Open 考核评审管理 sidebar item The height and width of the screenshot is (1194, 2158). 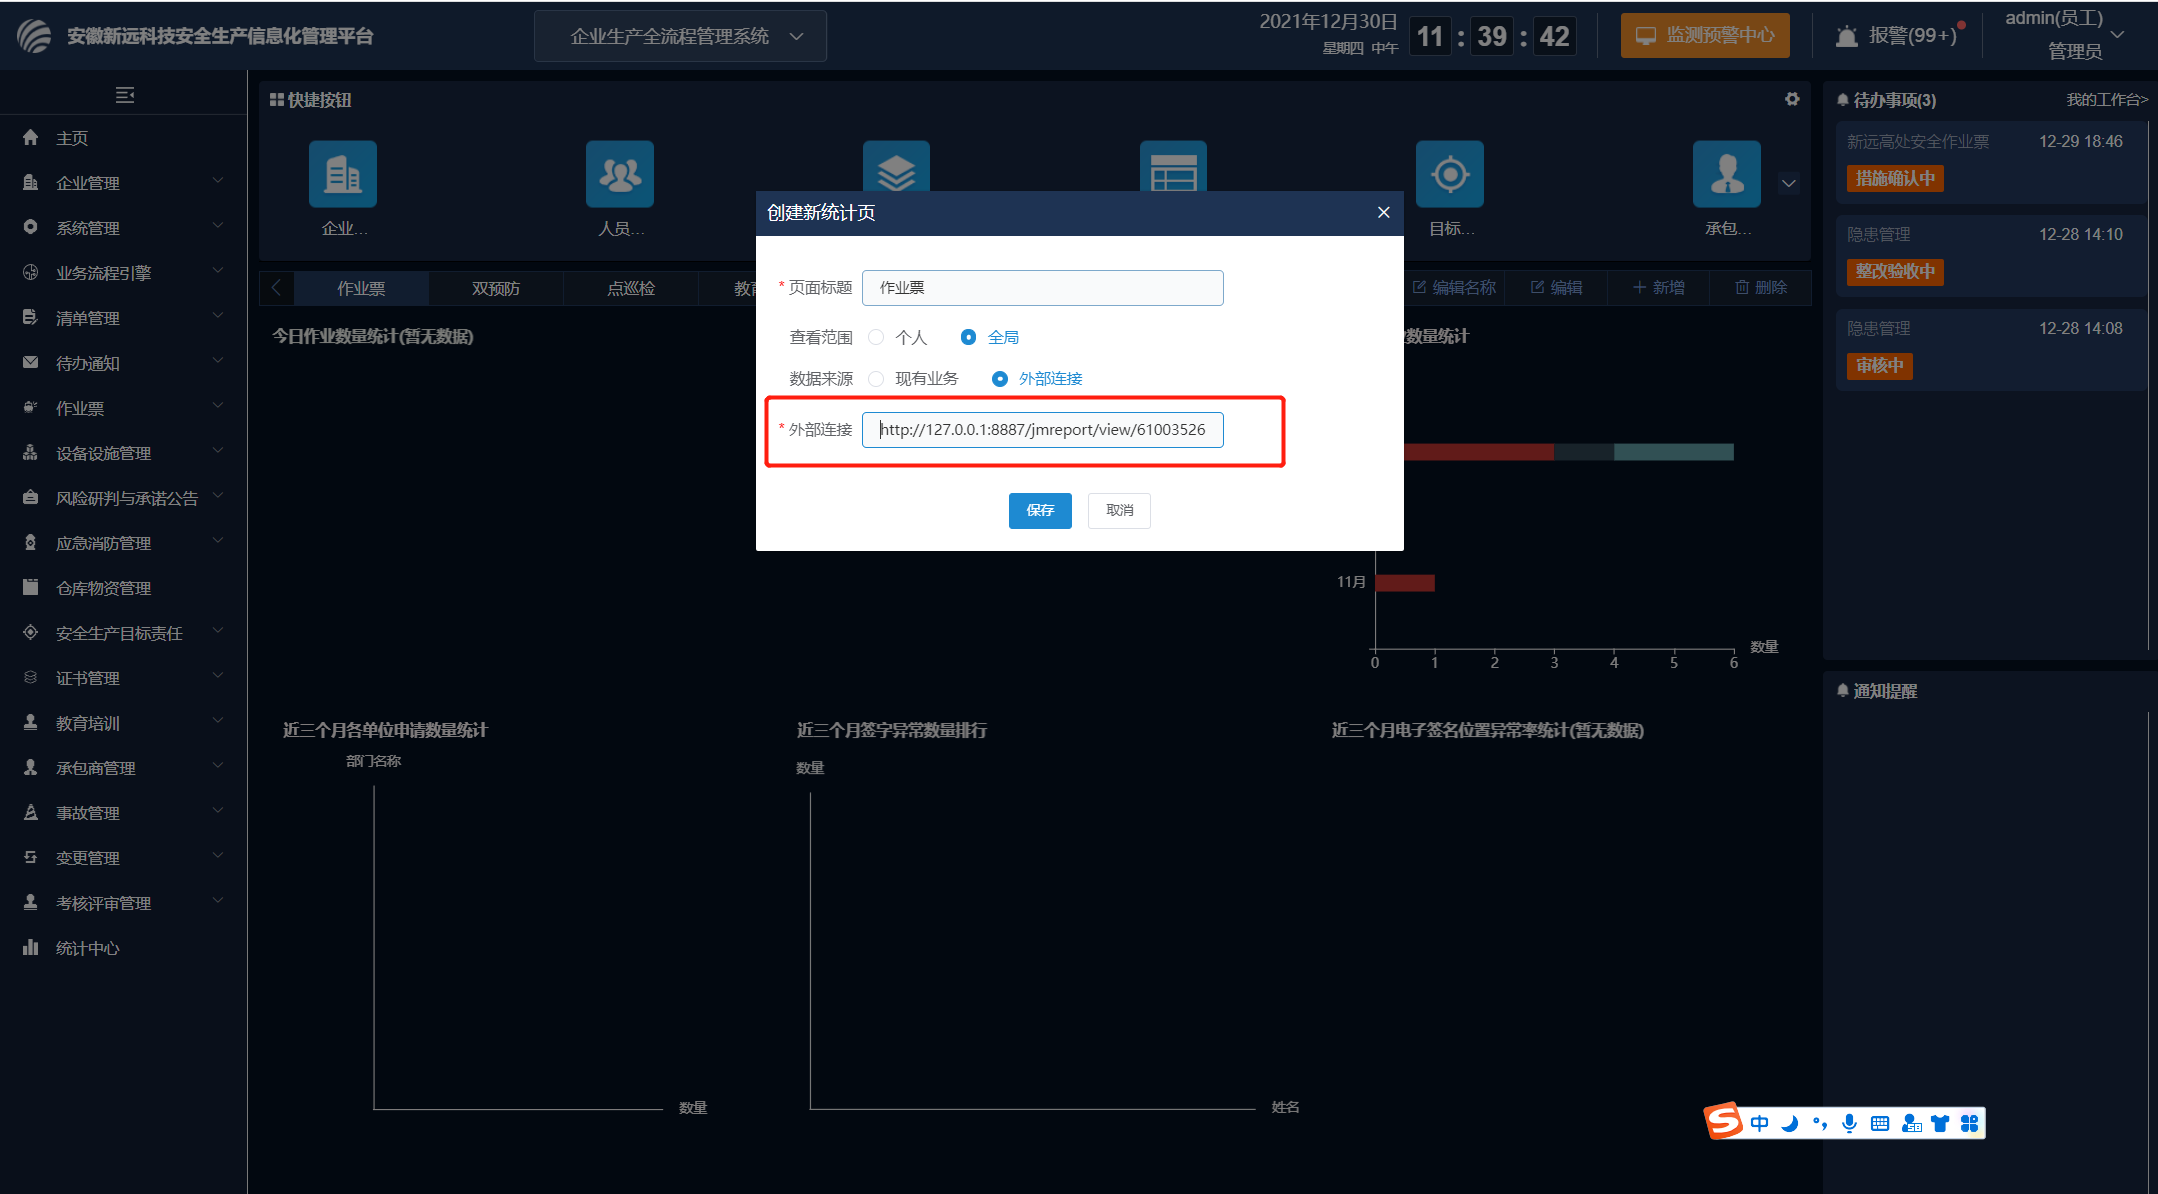123,903
